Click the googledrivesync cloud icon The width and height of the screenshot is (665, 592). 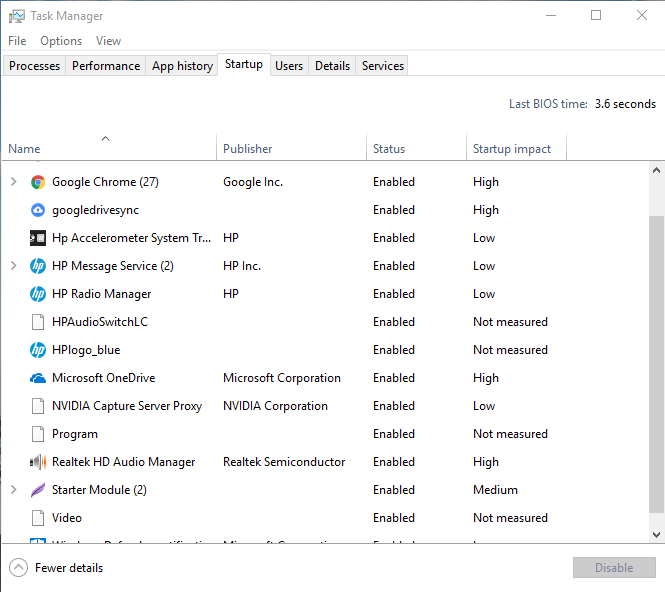pos(38,210)
